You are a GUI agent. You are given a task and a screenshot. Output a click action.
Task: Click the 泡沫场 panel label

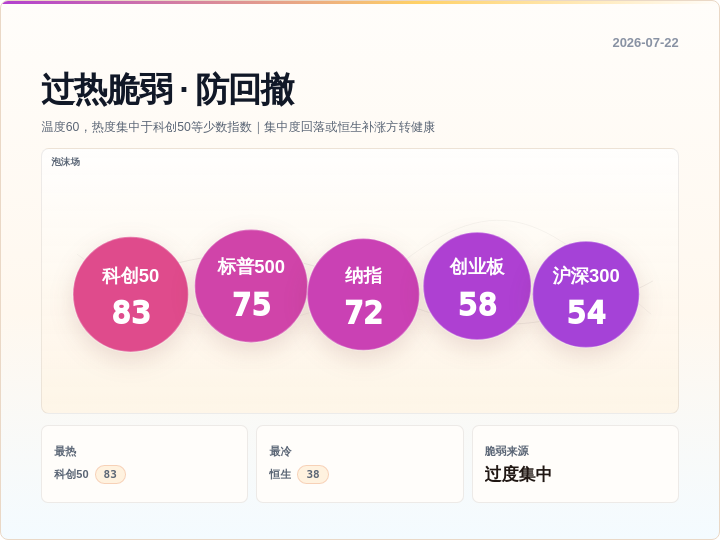coord(66,162)
